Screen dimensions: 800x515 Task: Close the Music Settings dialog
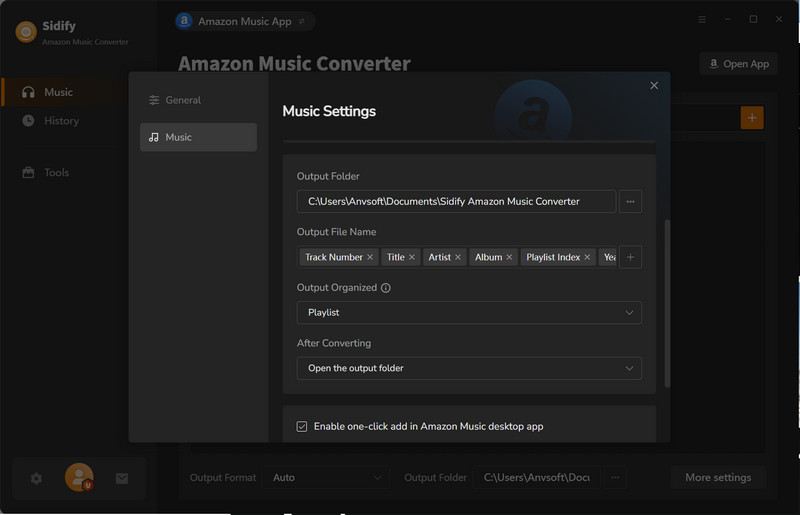[x=654, y=86]
